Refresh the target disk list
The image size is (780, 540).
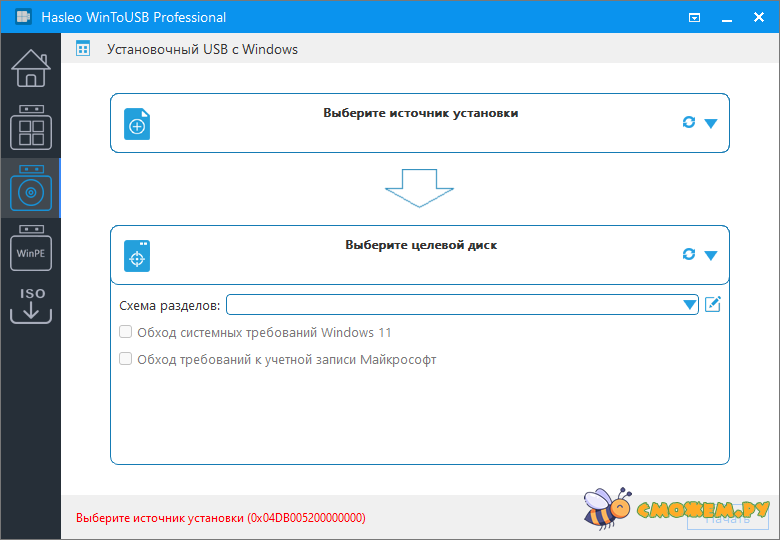688,254
